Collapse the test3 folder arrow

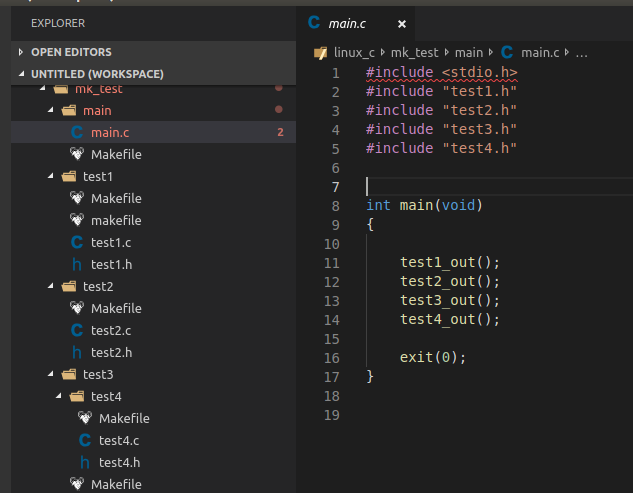click(50, 374)
